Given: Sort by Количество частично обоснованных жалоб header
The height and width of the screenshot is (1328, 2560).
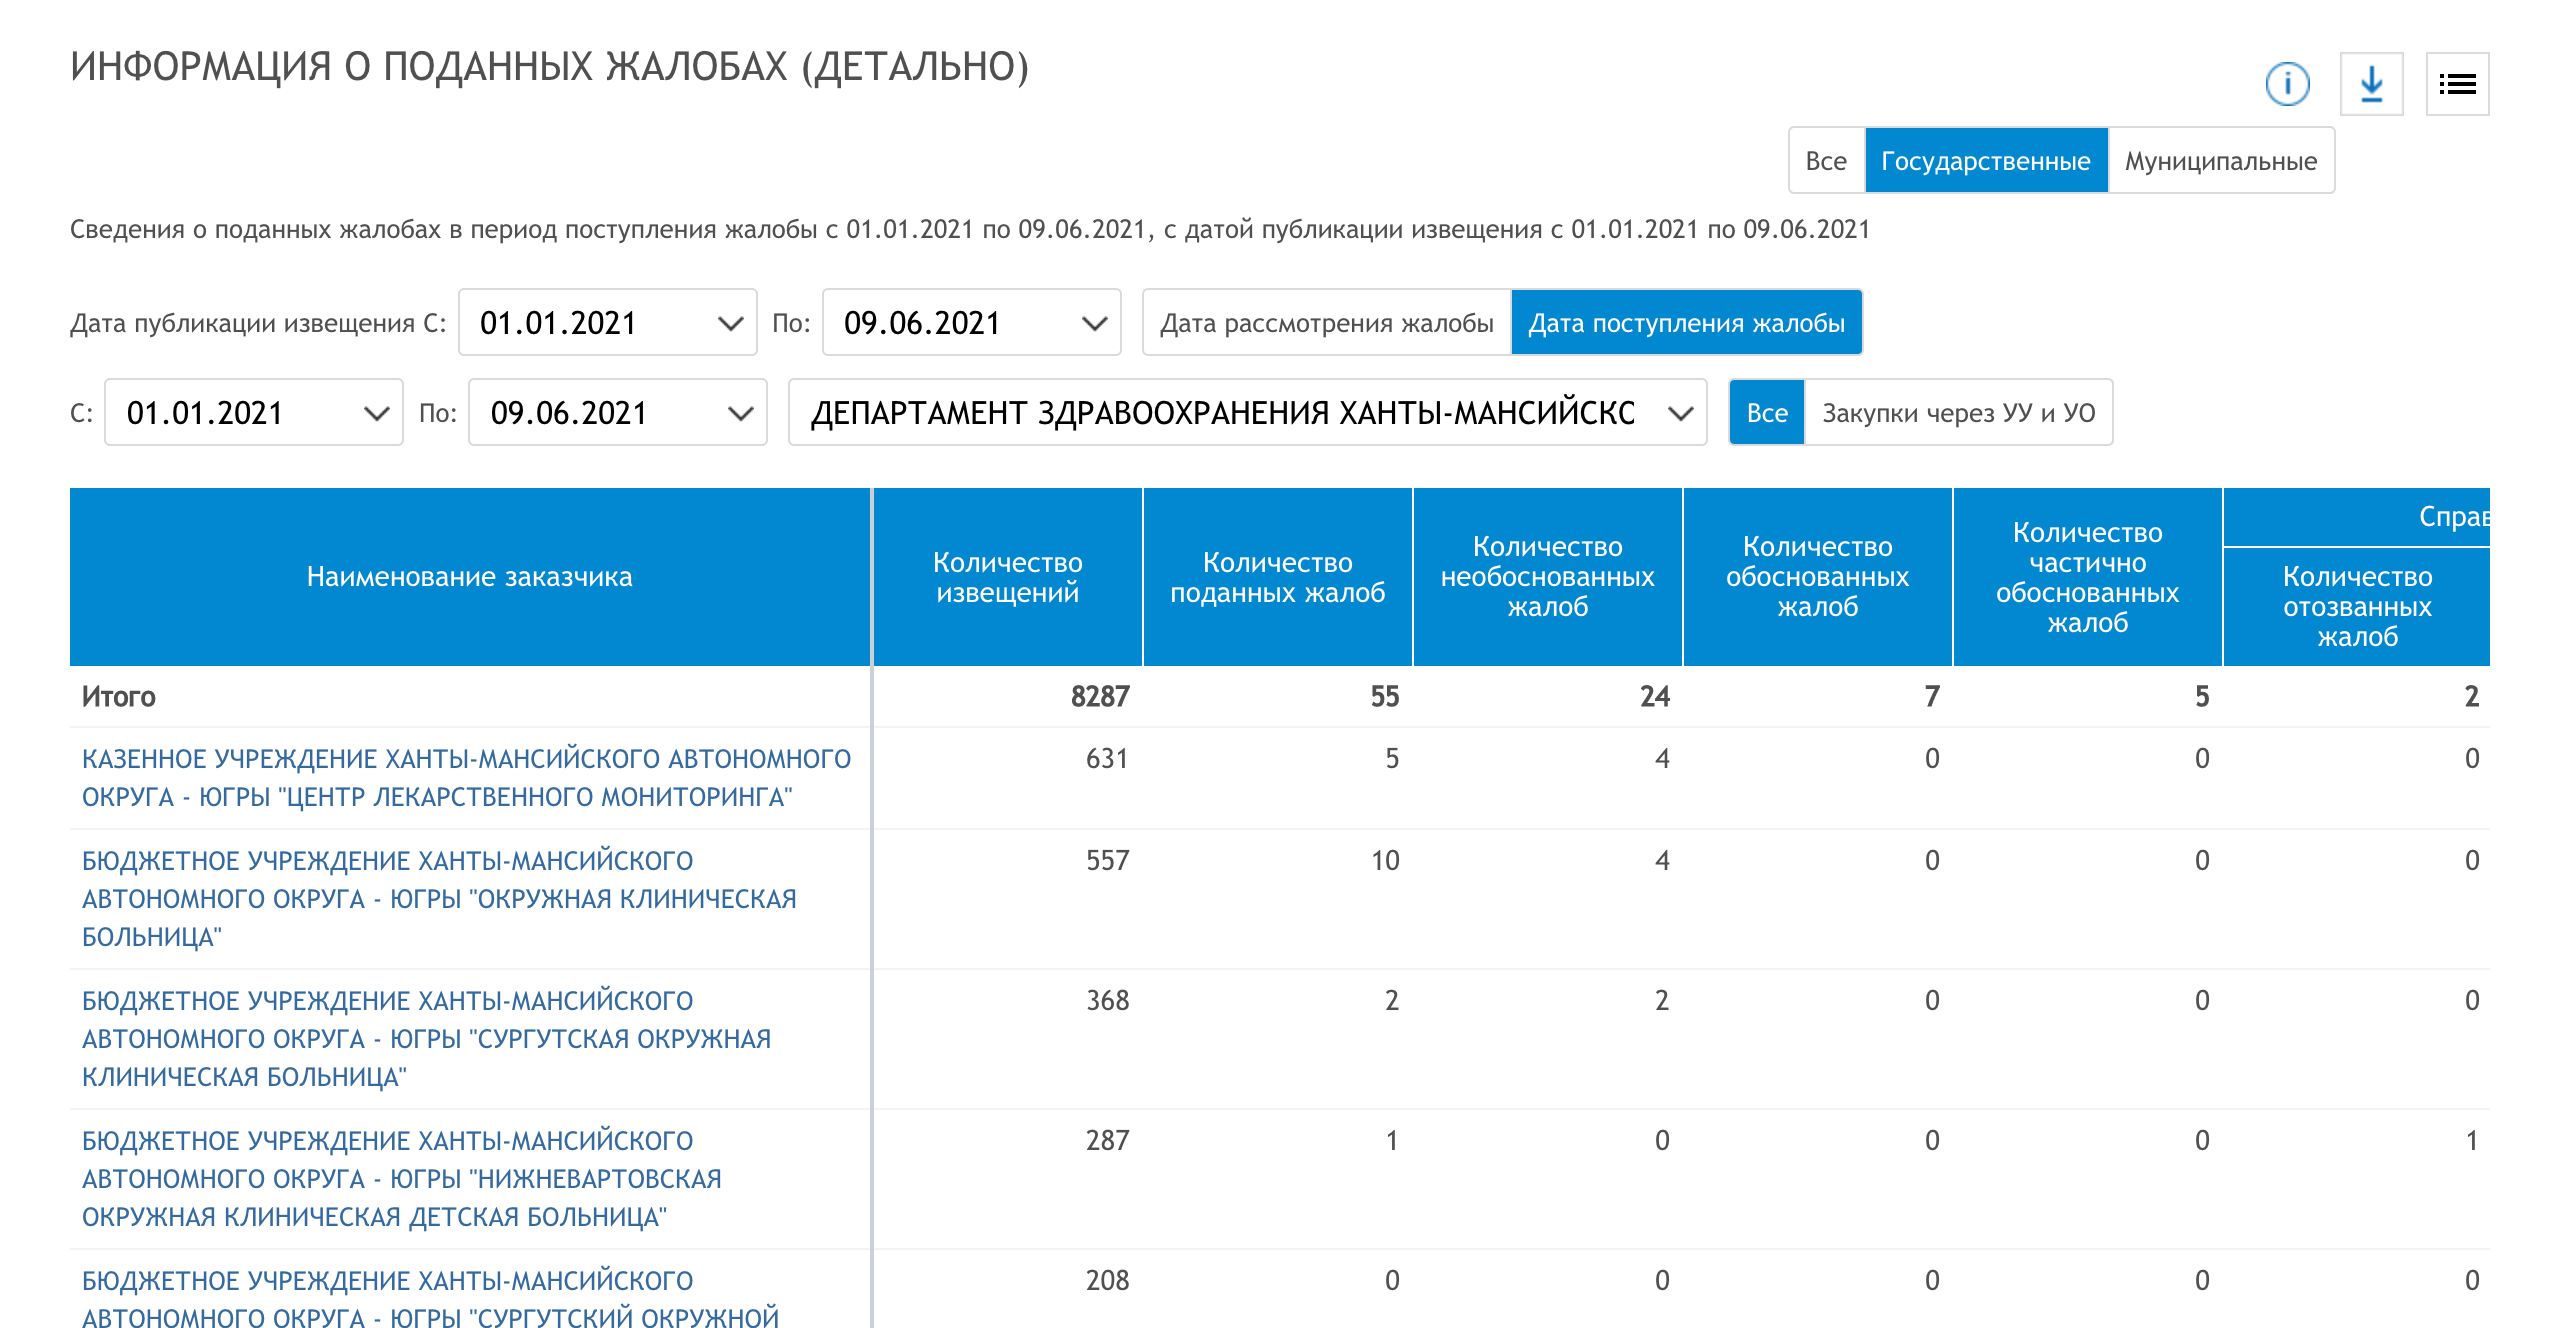Looking at the screenshot, I should click(x=2088, y=577).
